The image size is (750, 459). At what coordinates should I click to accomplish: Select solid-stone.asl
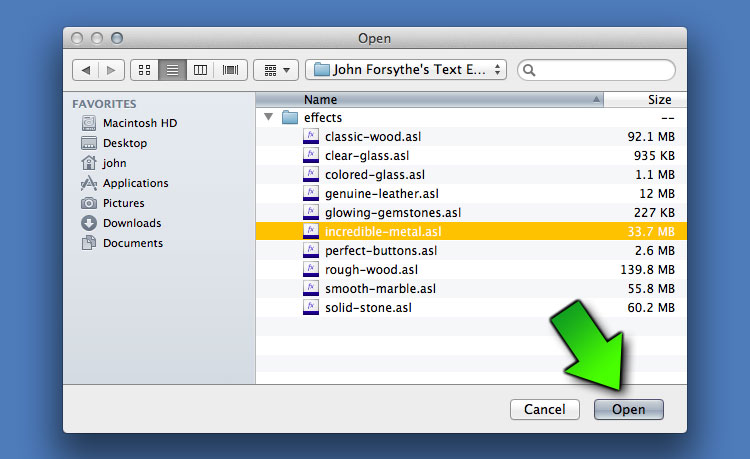(471, 307)
